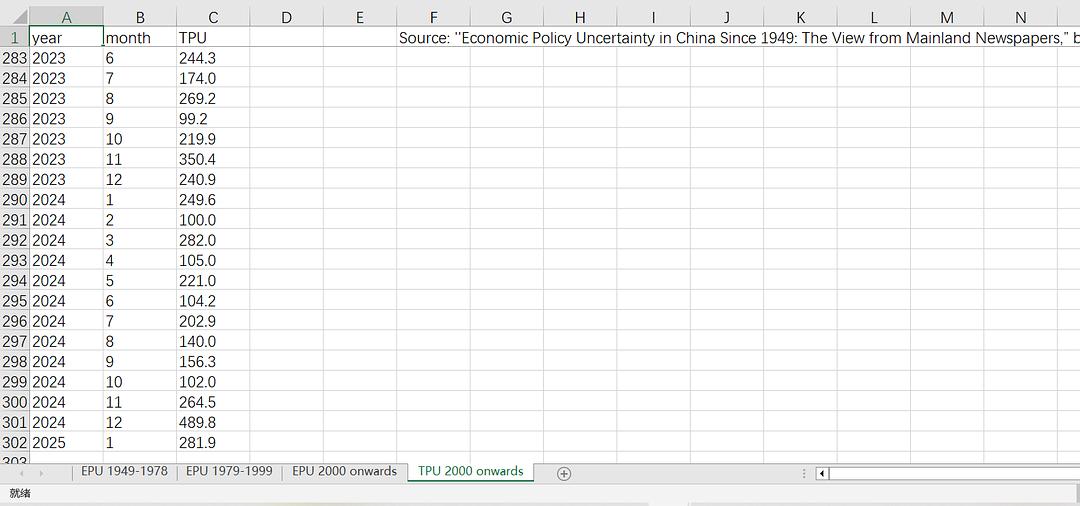Click the 'year' header cell
The width and height of the screenshot is (1080, 506).
coord(66,38)
